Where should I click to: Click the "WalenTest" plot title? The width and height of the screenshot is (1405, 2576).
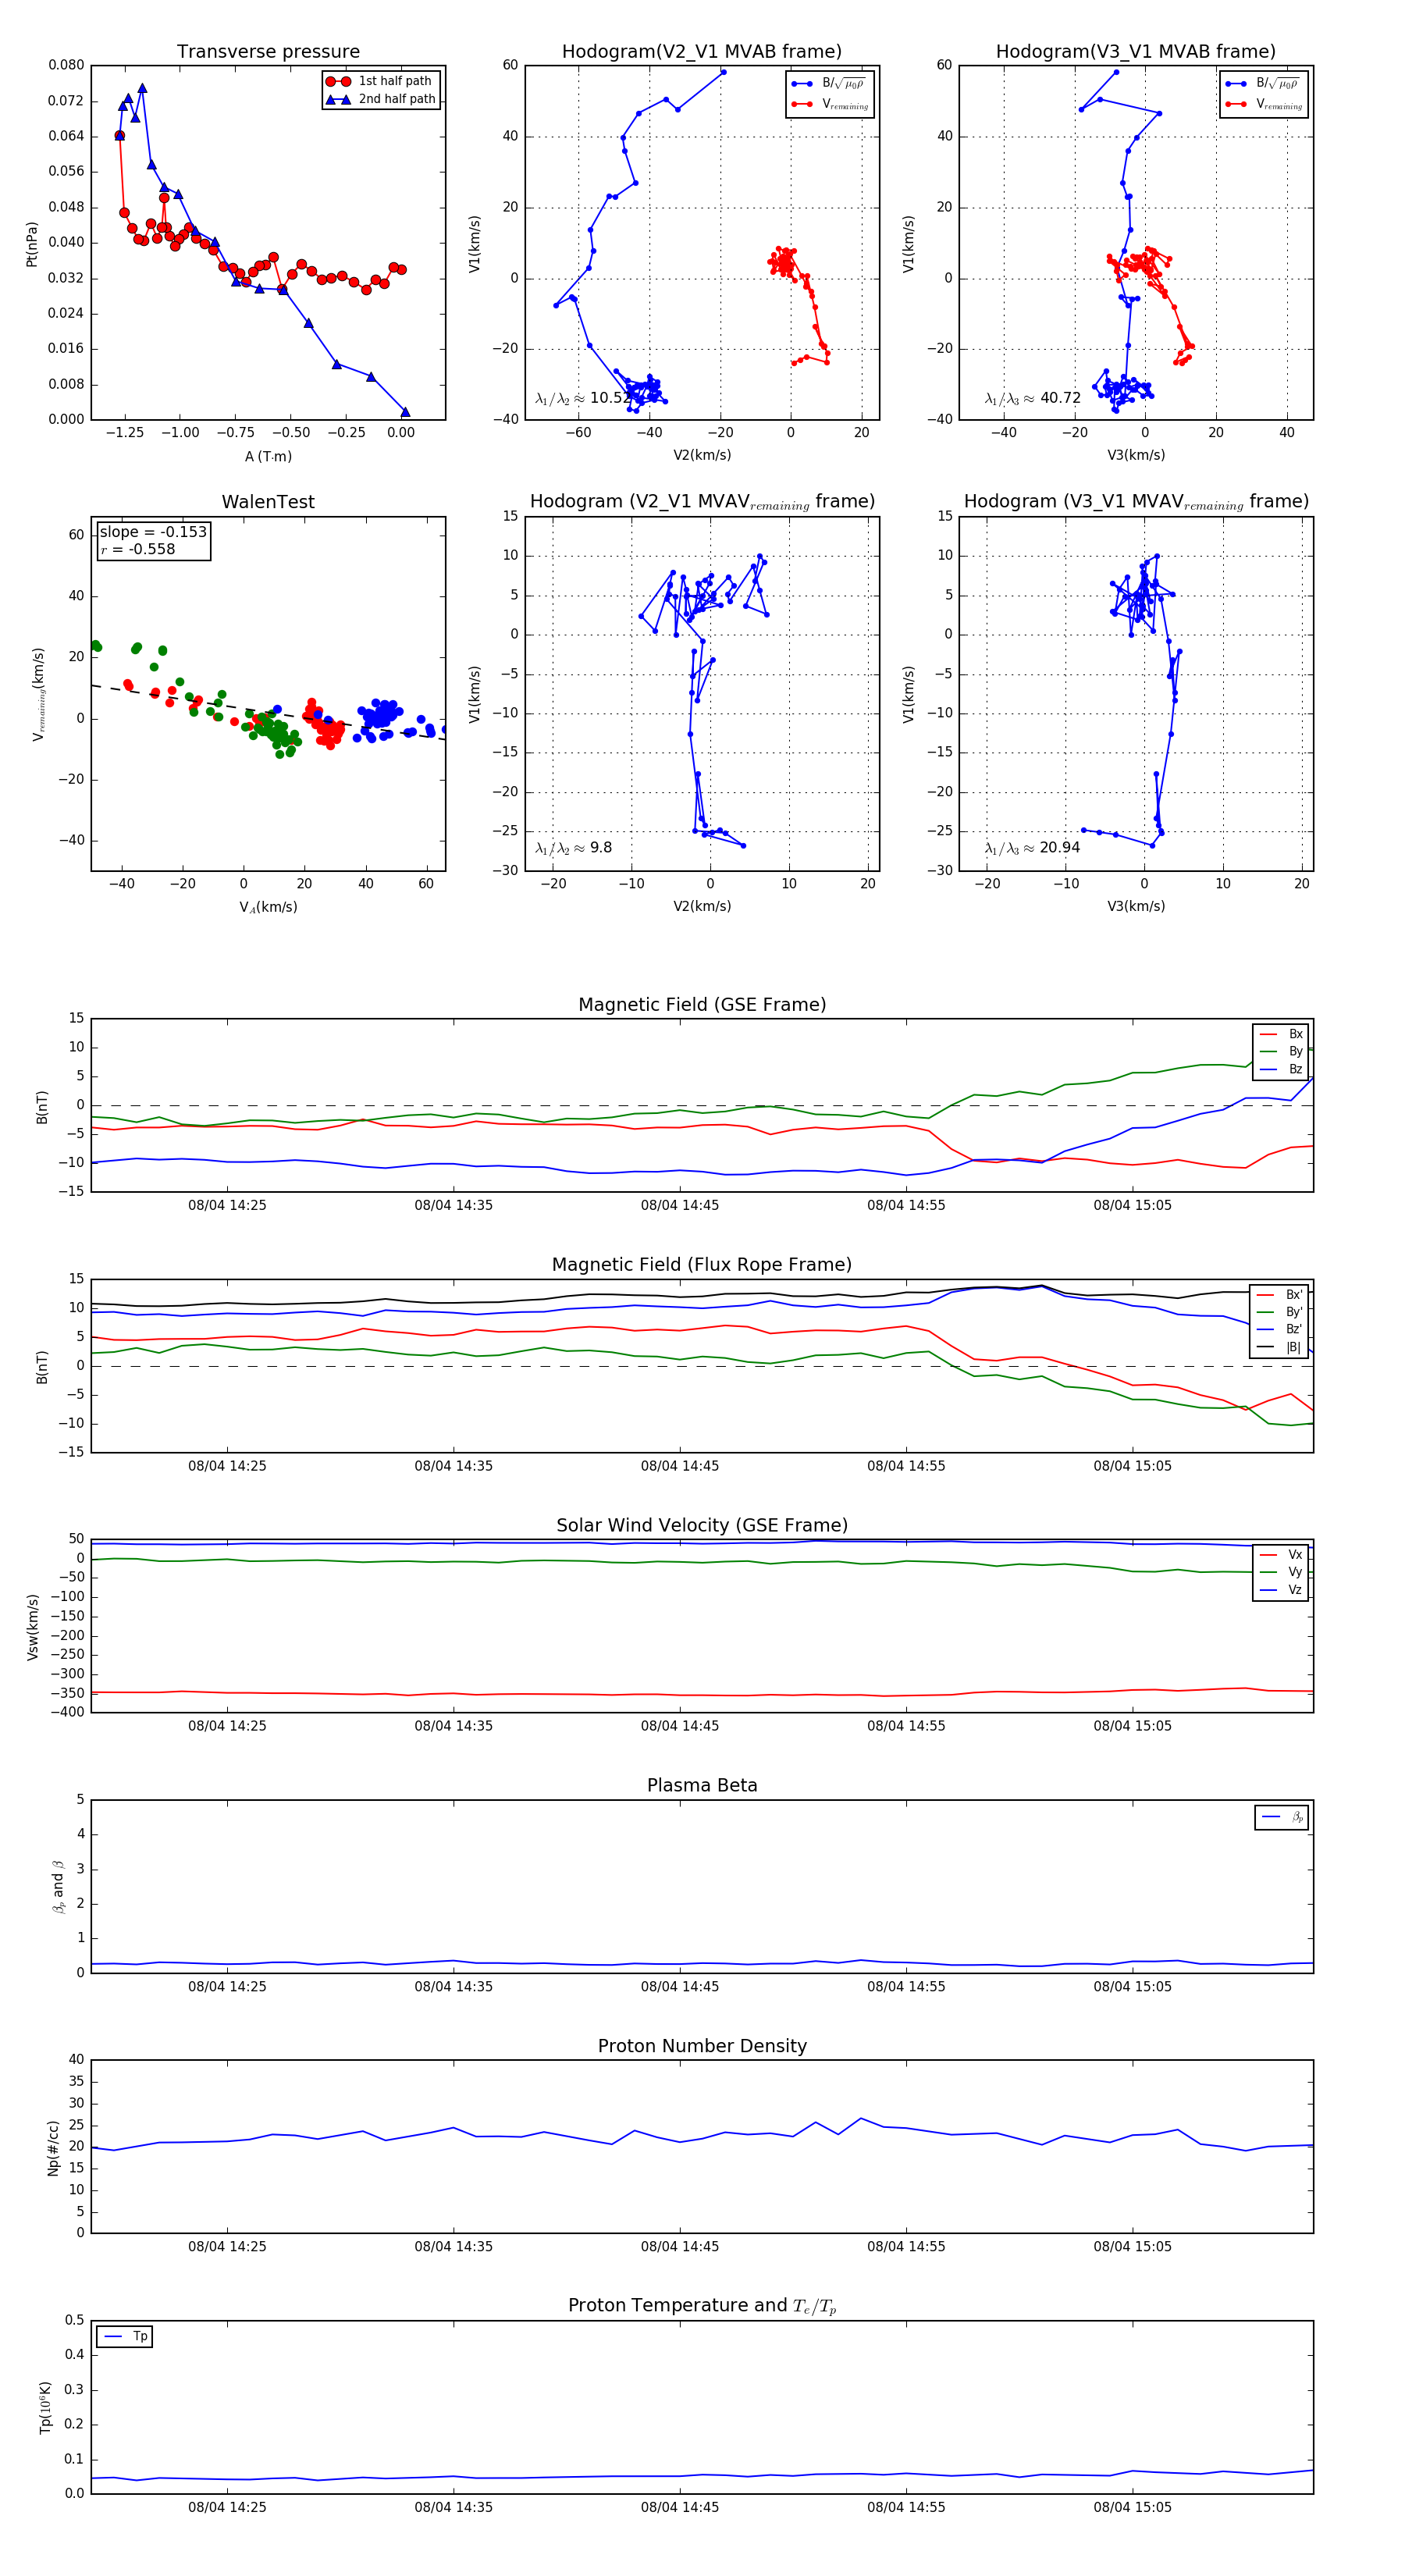coord(268,502)
